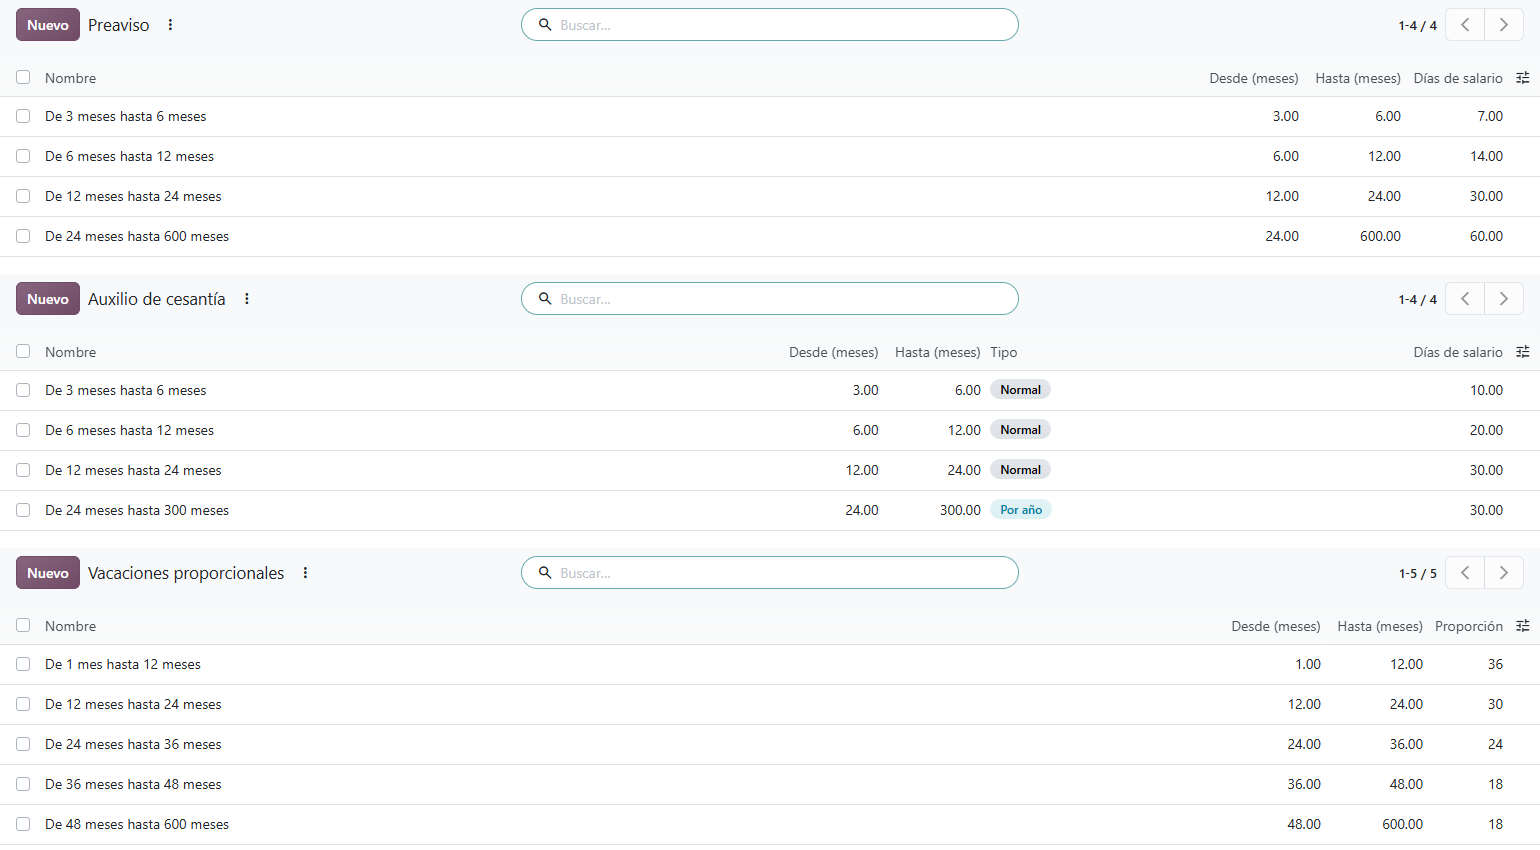Viewport: 1540px width, 850px height.
Task: Check the row De 48 meses hasta 600 meses
Action: pos(23,824)
